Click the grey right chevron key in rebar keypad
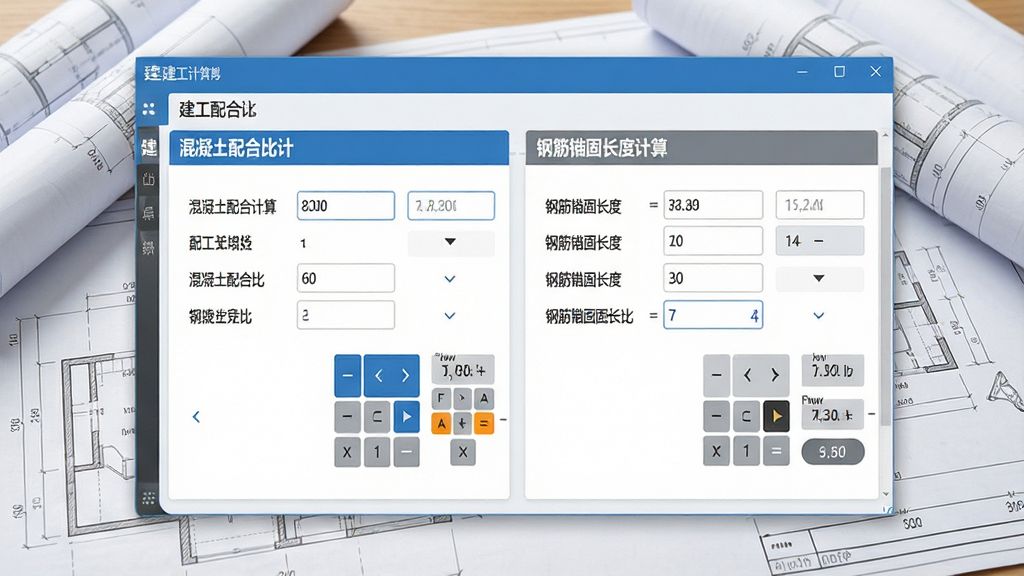Viewport: 1024px width, 576px height. [x=775, y=375]
